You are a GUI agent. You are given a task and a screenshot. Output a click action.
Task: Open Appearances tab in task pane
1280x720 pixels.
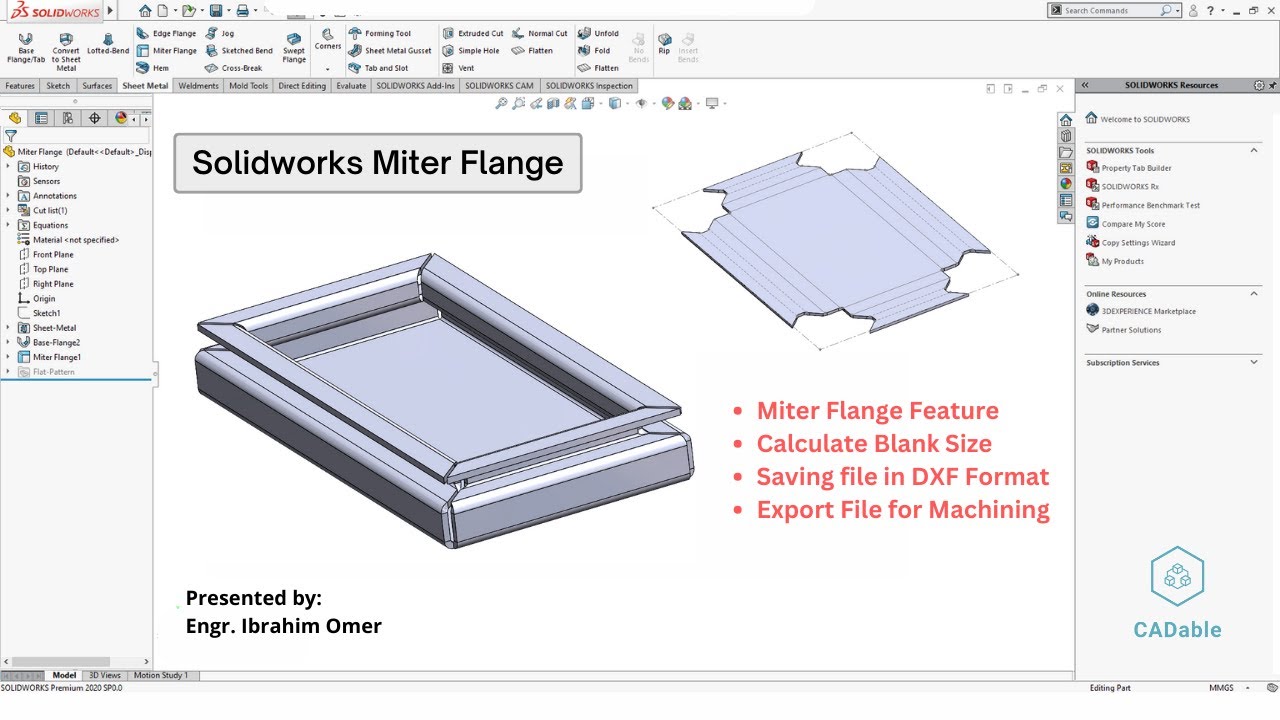click(x=1066, y=184)
